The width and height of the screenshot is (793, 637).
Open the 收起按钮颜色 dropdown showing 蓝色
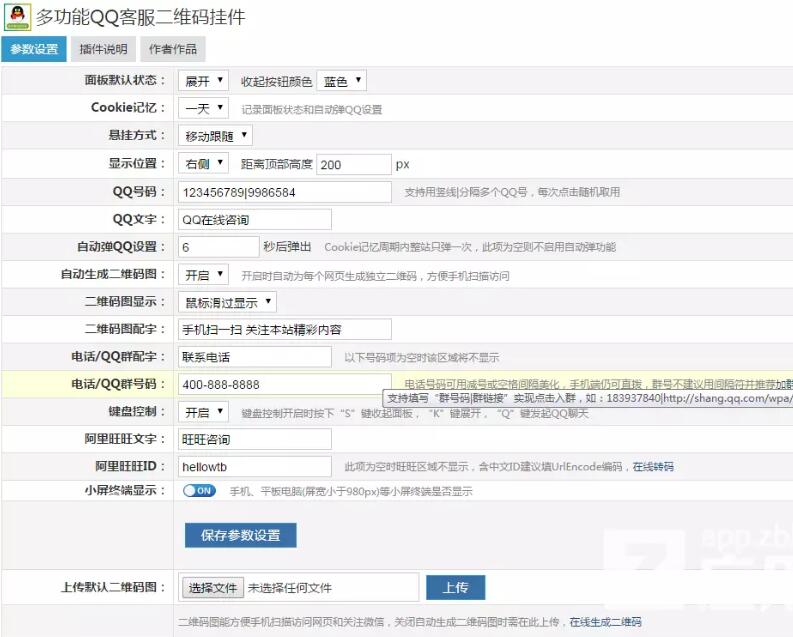(x=341, y=81)
